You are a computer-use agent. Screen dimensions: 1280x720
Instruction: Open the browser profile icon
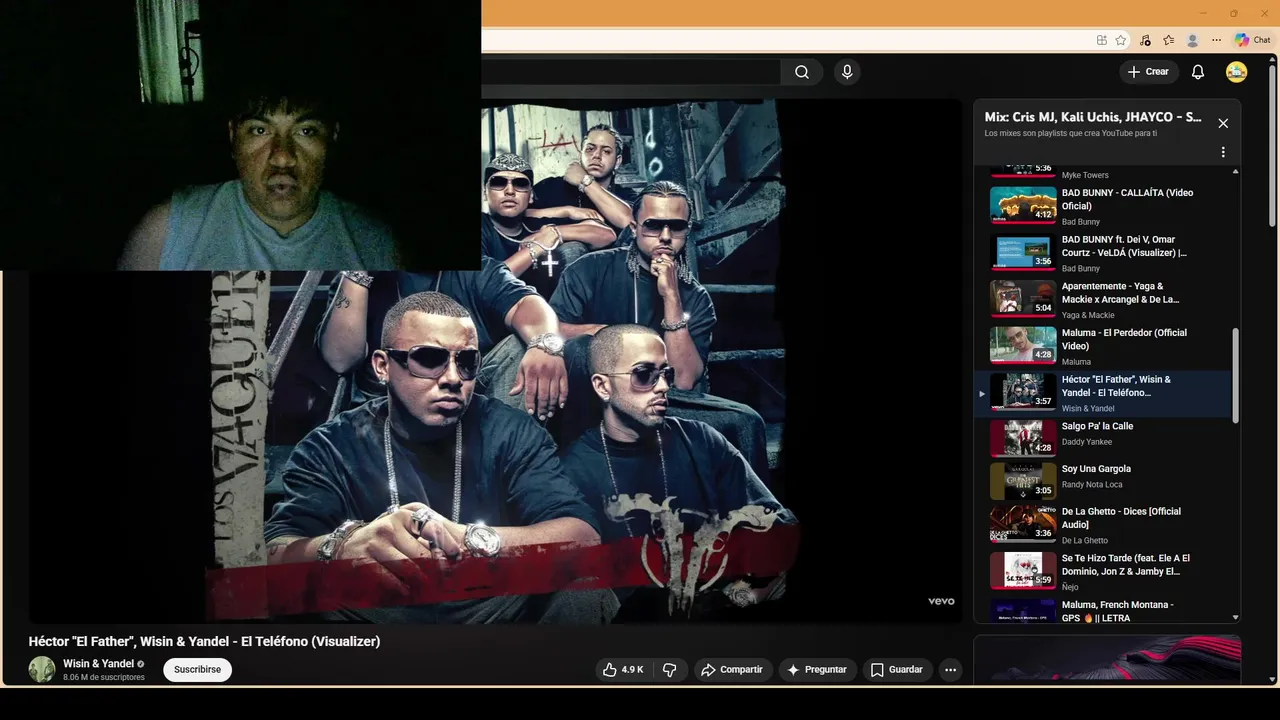(1192, 40)
